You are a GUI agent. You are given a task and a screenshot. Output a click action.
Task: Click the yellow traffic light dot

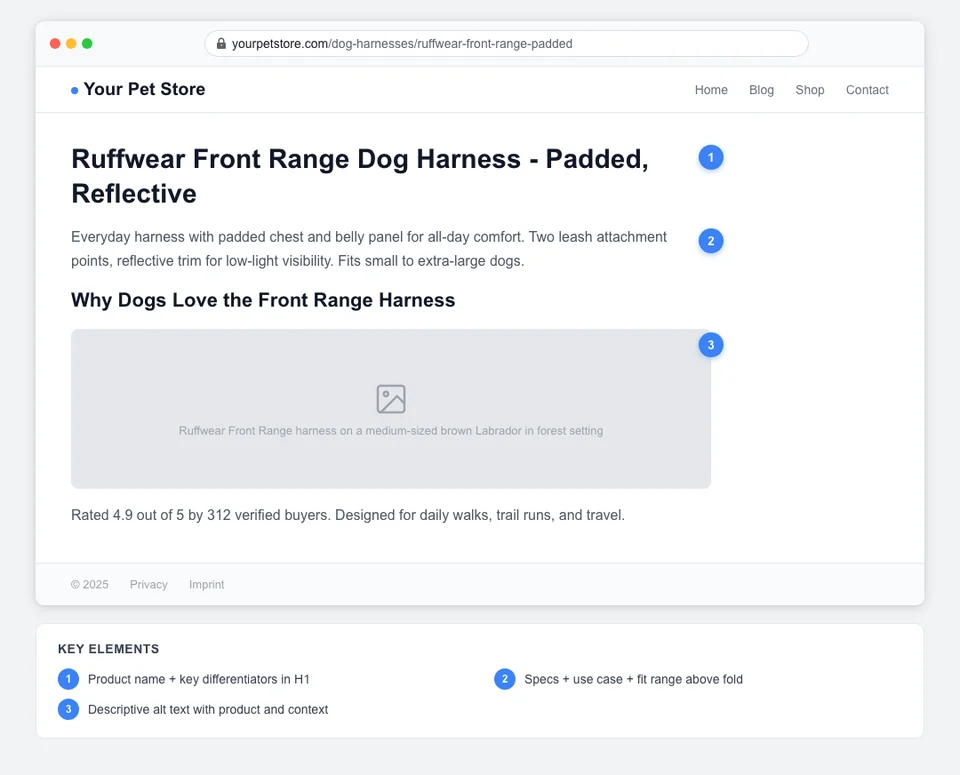click(71, 43)
